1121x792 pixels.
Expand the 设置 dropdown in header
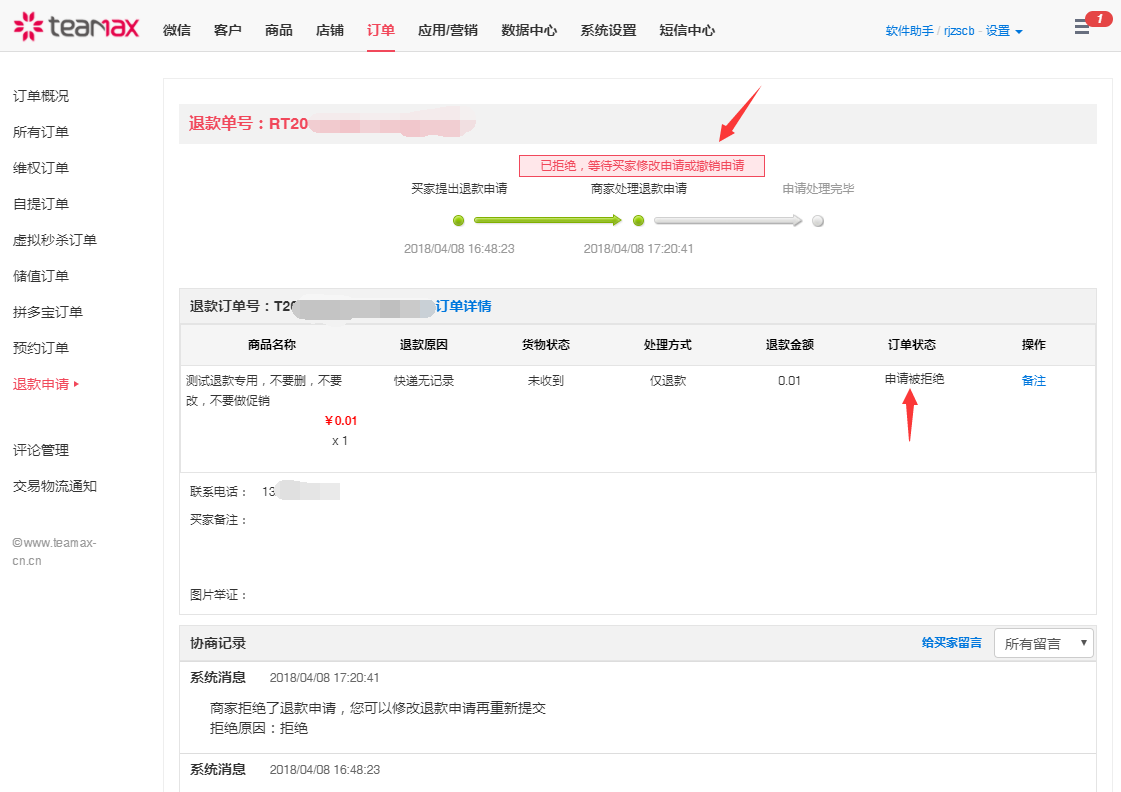coord(1003,31)
